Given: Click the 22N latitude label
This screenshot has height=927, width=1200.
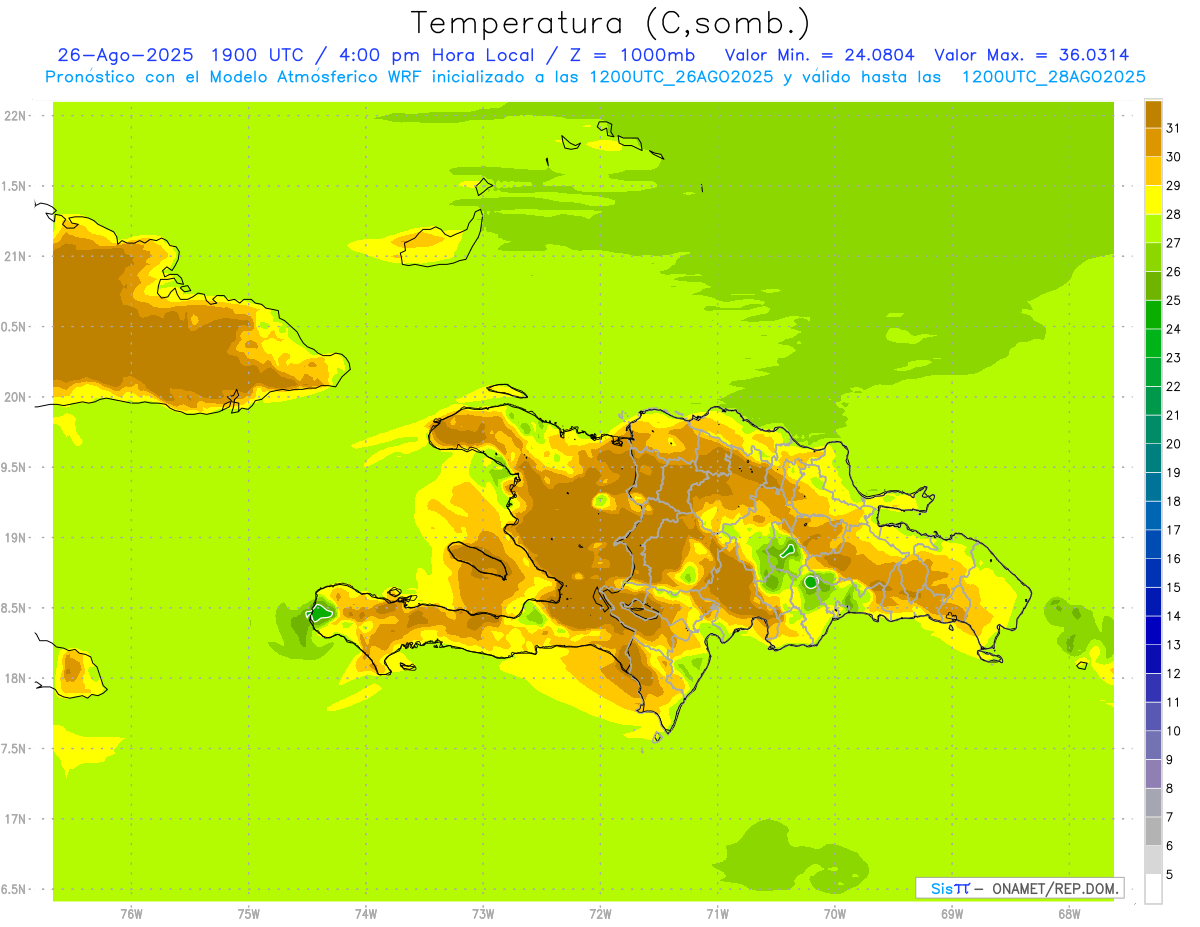Looking at the screenshot, I should 16,116.
